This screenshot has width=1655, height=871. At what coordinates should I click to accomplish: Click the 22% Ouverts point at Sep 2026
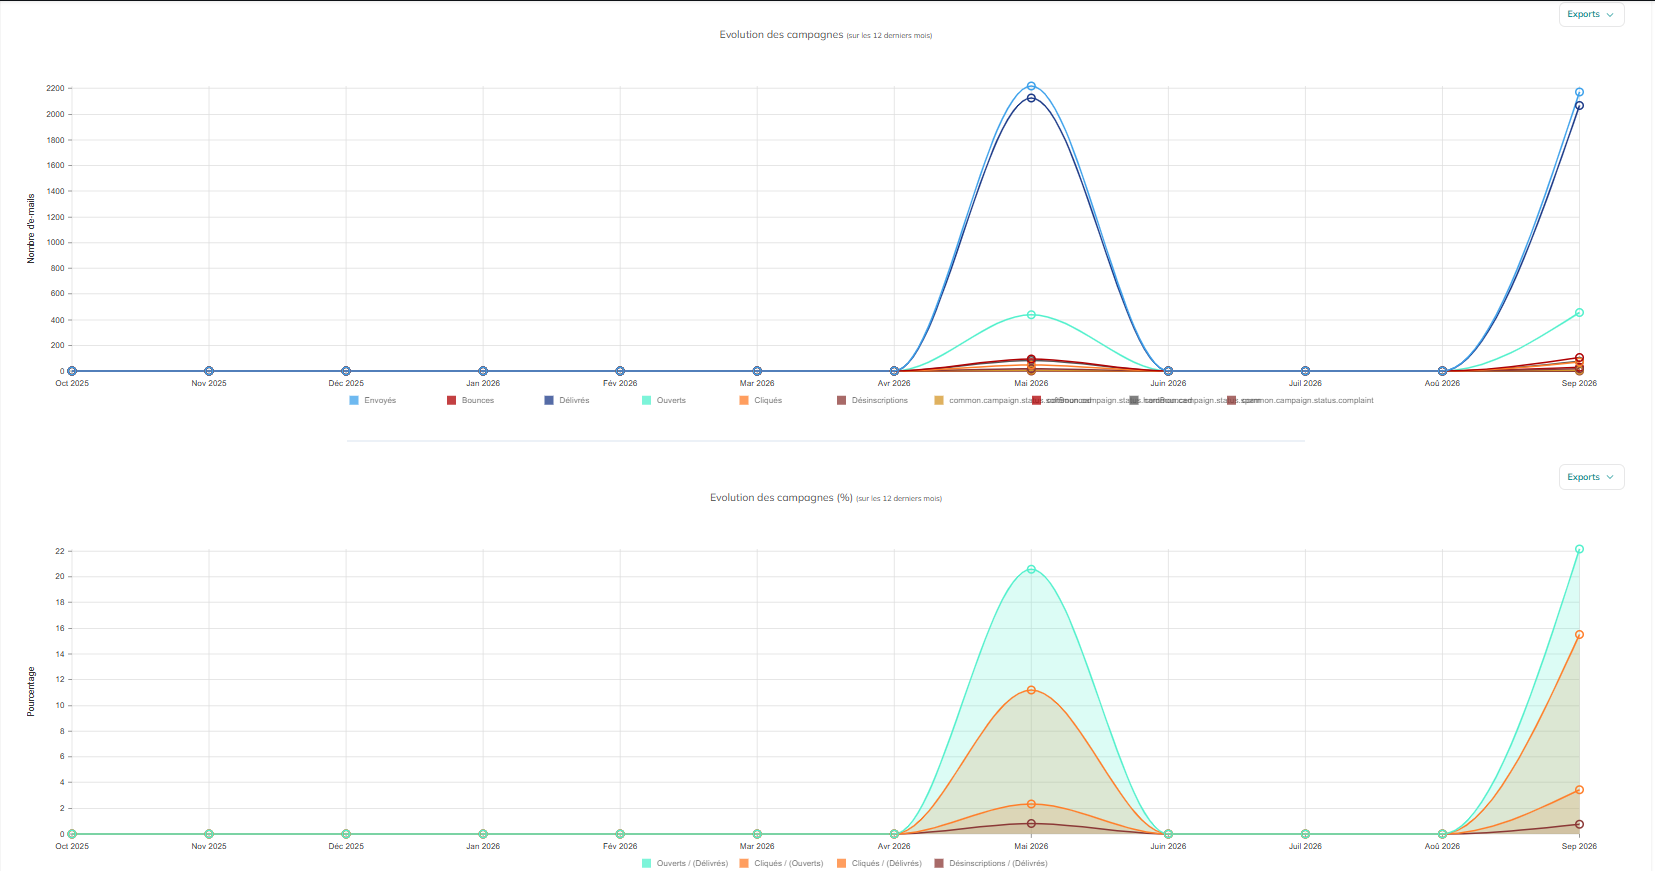[1579, 549]
